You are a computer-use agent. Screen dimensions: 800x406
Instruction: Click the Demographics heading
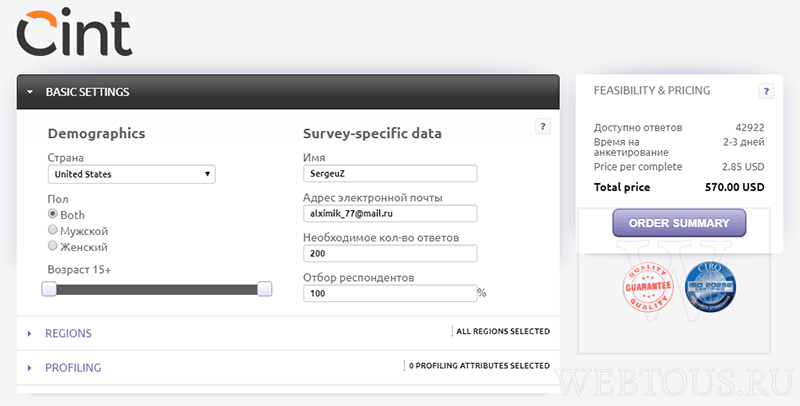click(x=96, y=134)
